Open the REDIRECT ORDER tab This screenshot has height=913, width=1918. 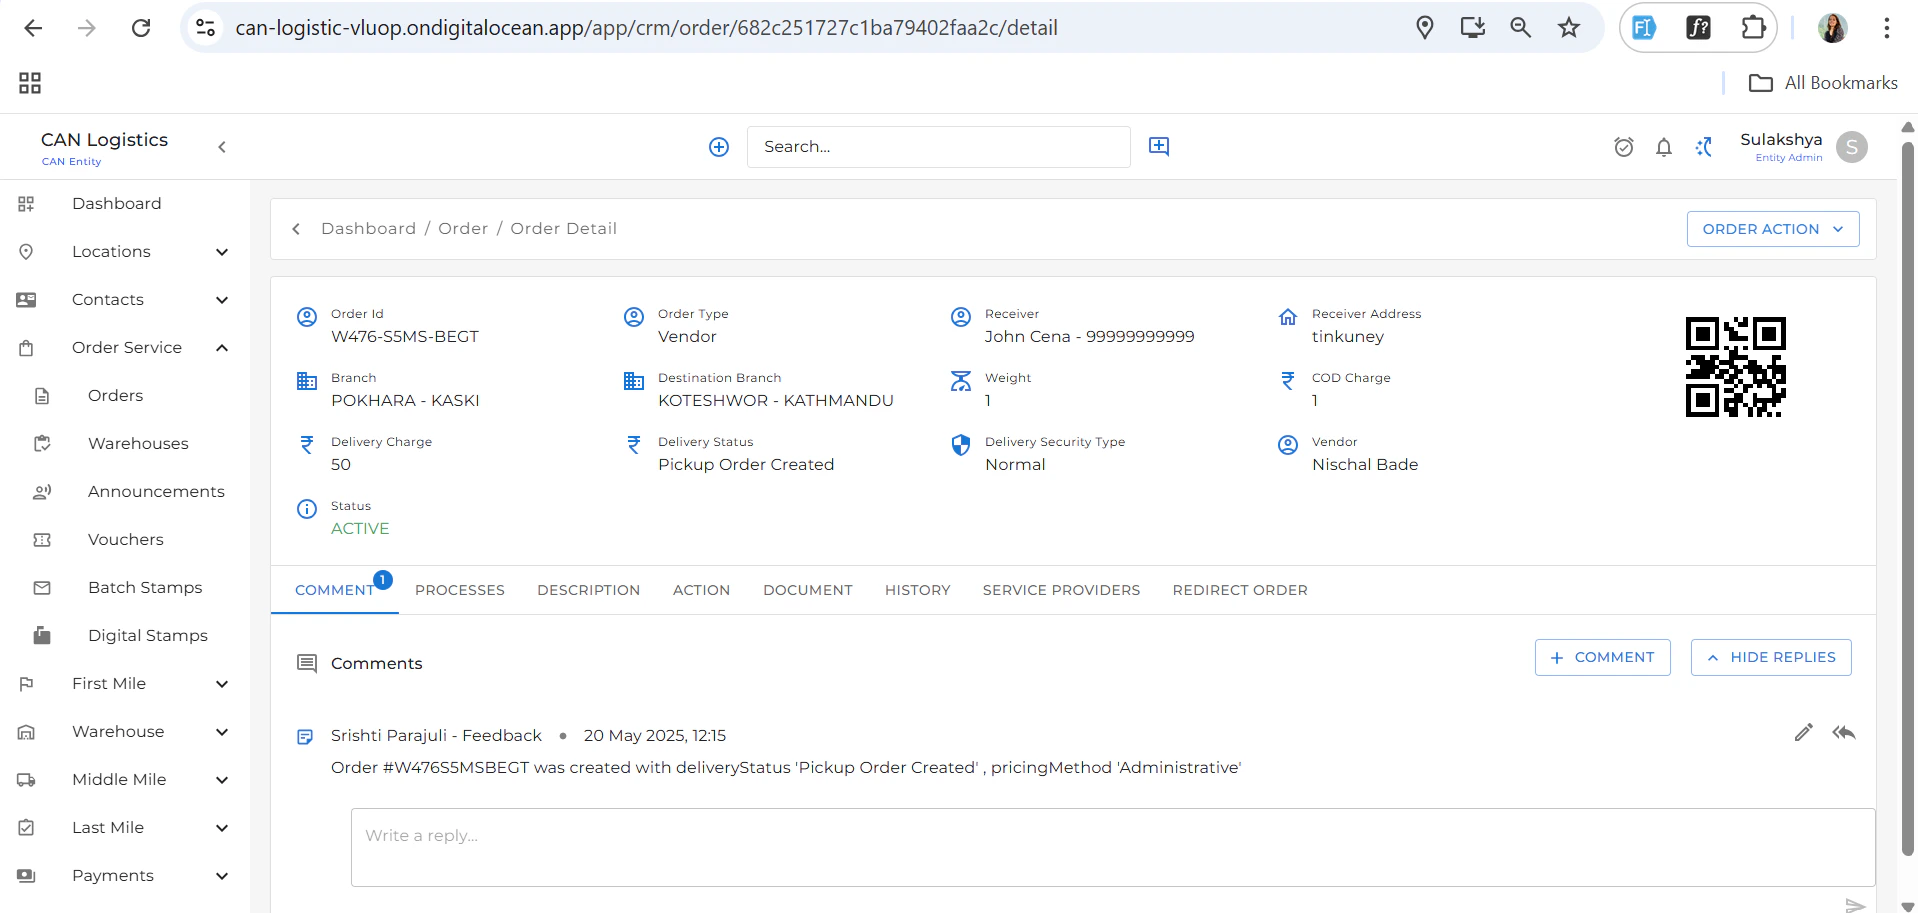(x=1240, y=590)
